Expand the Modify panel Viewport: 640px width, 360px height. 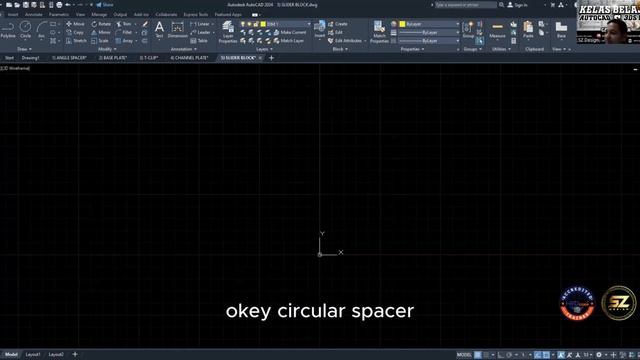click(x=107, y=49)
